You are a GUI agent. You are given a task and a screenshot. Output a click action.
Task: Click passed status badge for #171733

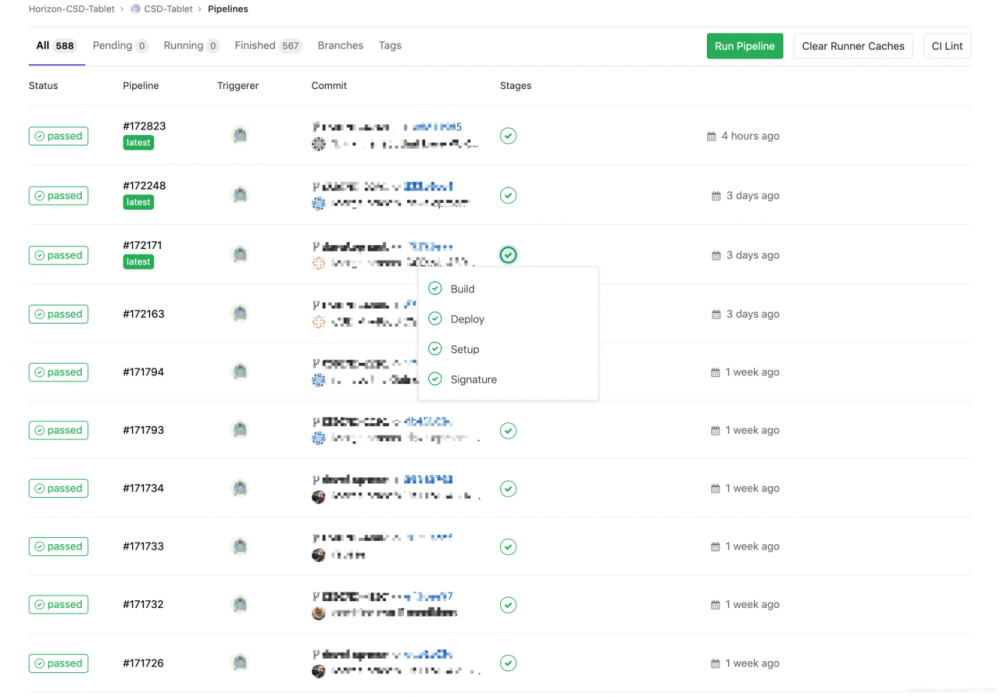tap(58, 547)
